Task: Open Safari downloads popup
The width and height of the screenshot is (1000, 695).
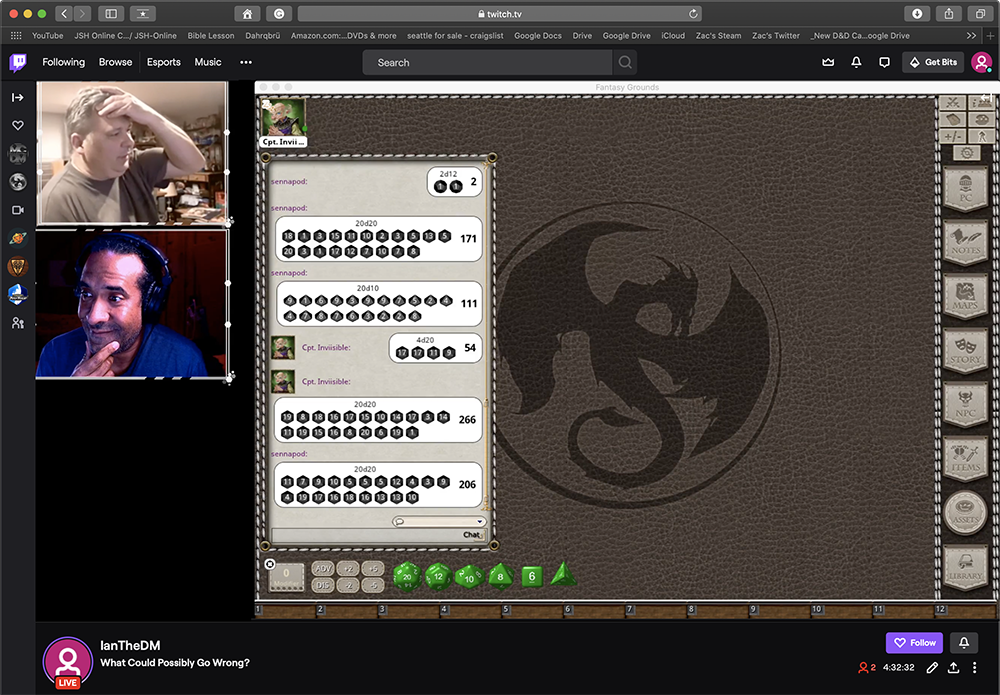Action: click(x=917, y=13)
